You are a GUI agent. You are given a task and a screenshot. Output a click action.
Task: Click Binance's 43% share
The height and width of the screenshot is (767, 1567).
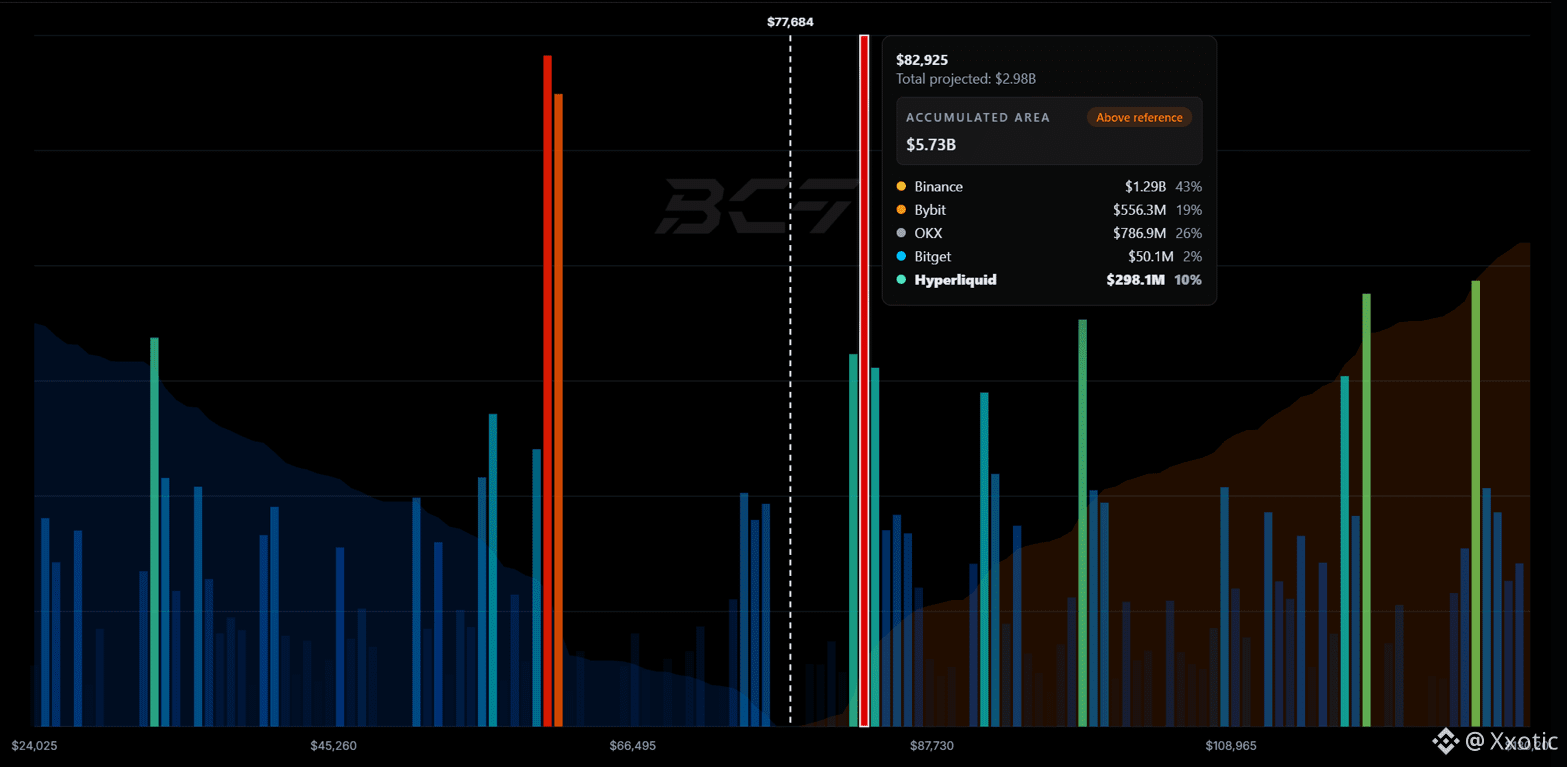(1189, 187)
